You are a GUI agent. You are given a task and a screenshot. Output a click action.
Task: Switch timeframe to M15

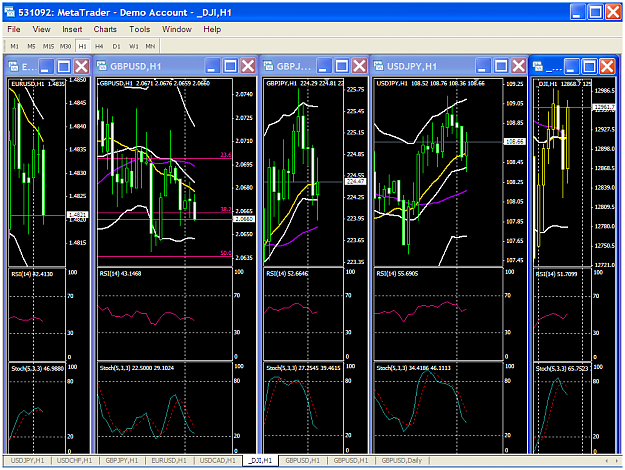tap(48, 46)
